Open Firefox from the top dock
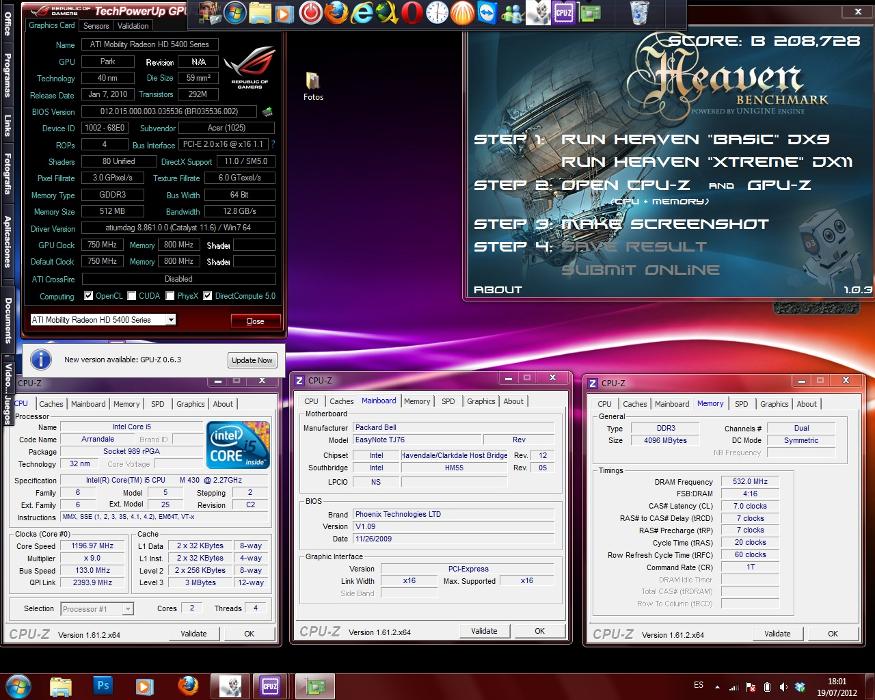This screenshot has height=700, width=875. [335, 13]
